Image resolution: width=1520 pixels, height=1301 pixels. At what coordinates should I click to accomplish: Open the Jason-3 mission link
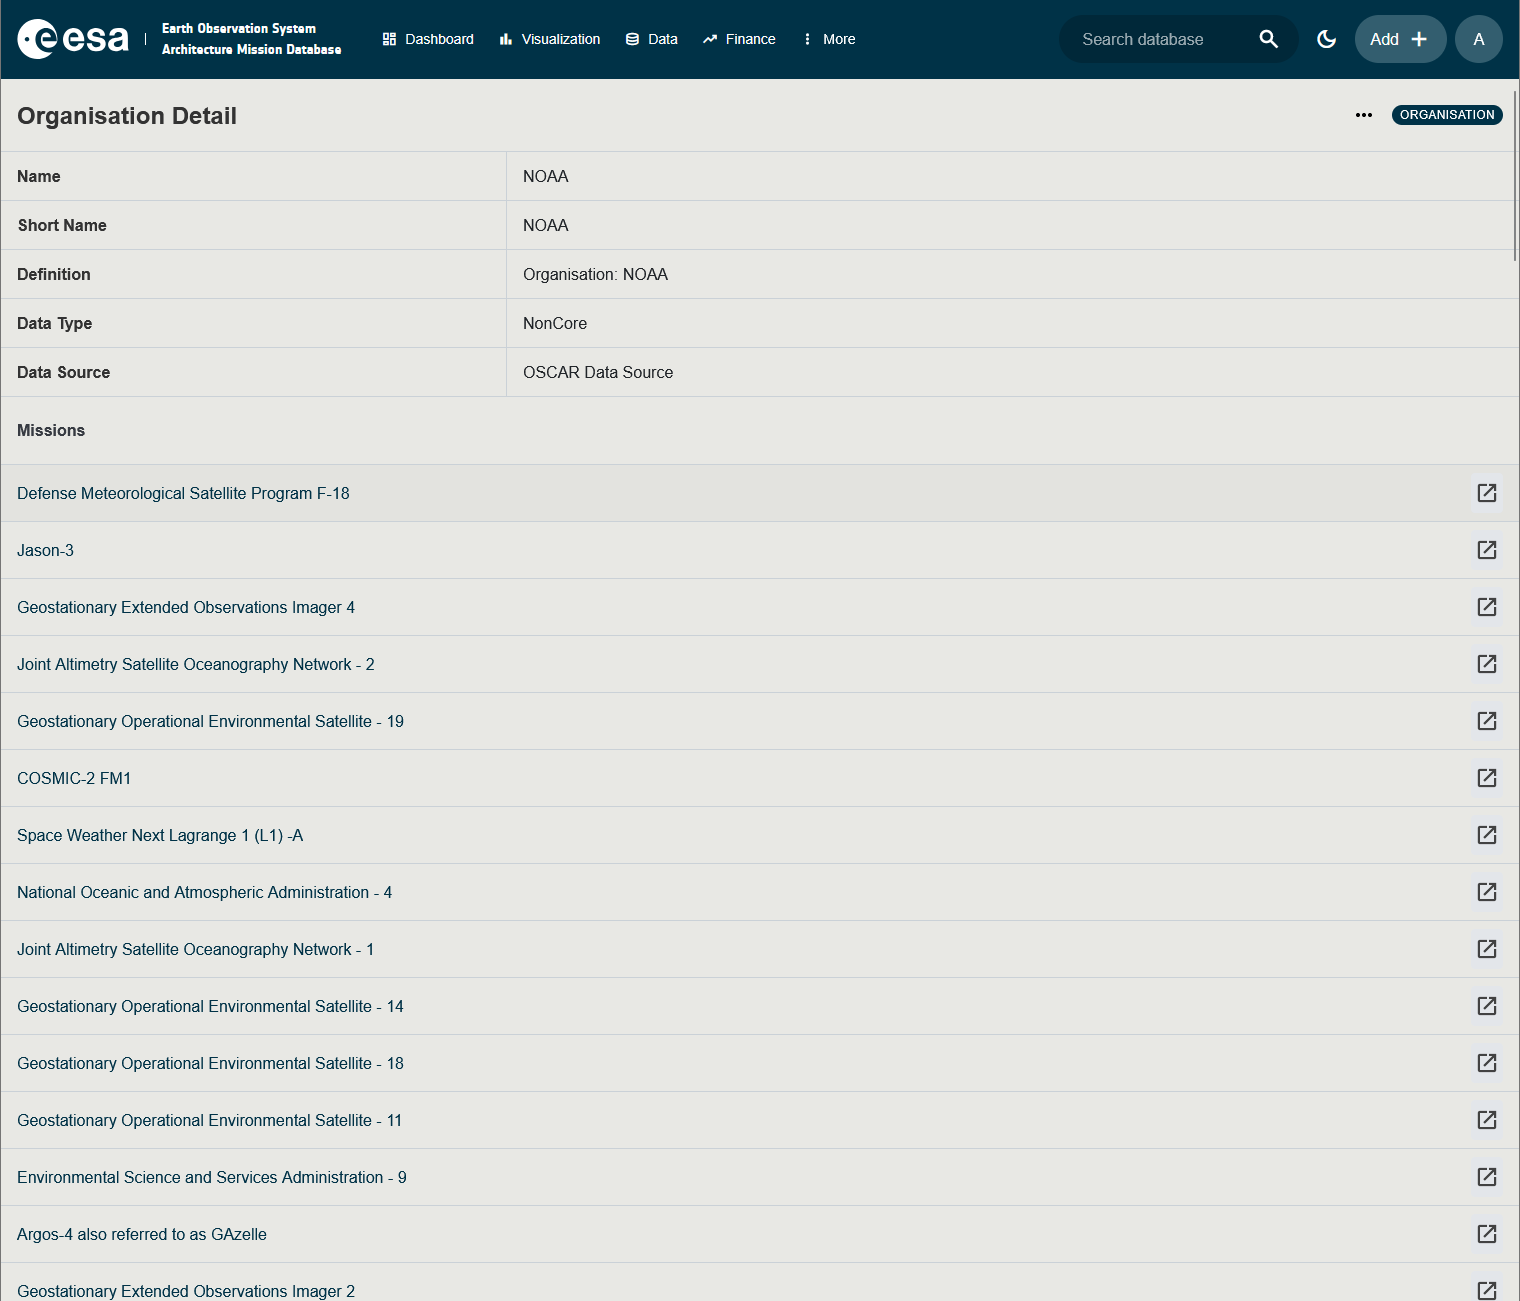coord(45,550)
